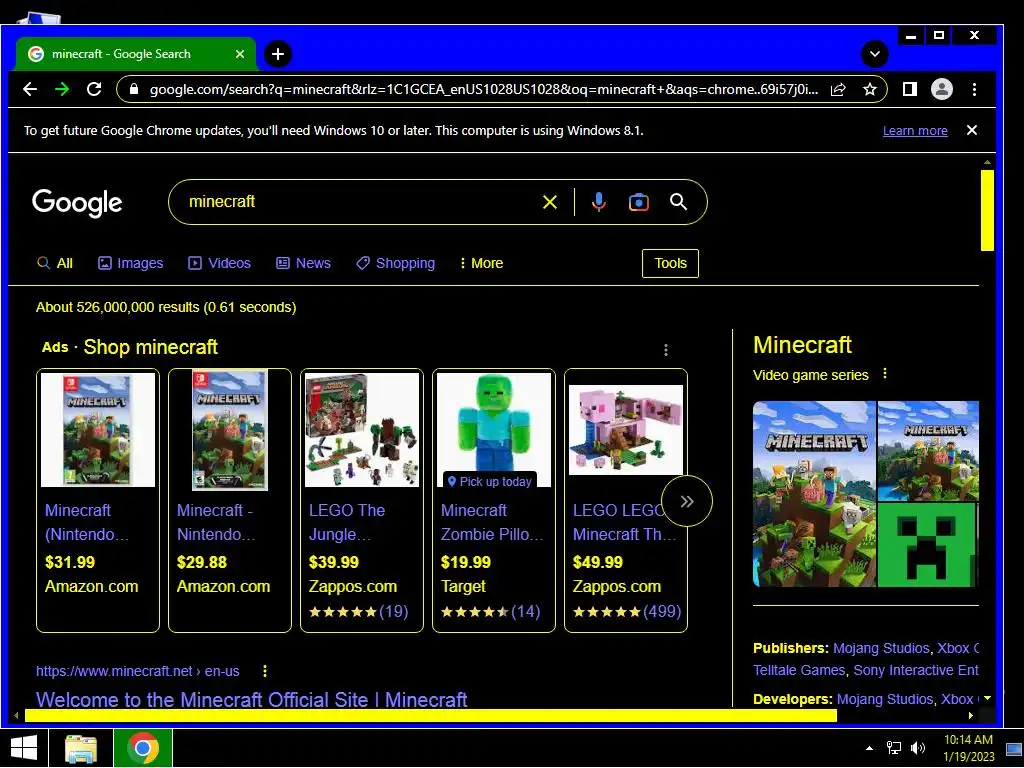Open the $31.99 Minecraft Nintendo product image
1024x768 pixels.
[x=98, y=430]
